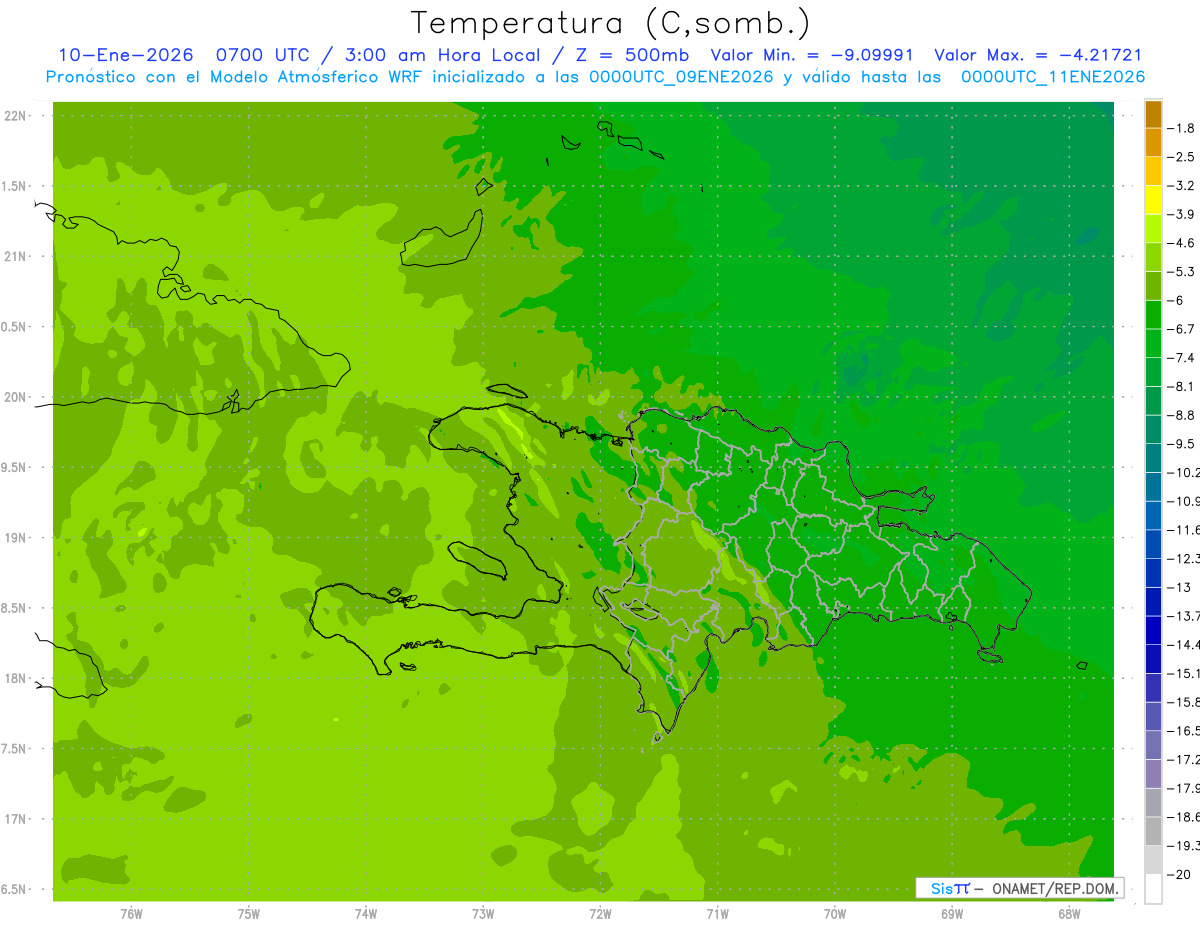Click the '18N' latitude label

click(x=14, y=678)
